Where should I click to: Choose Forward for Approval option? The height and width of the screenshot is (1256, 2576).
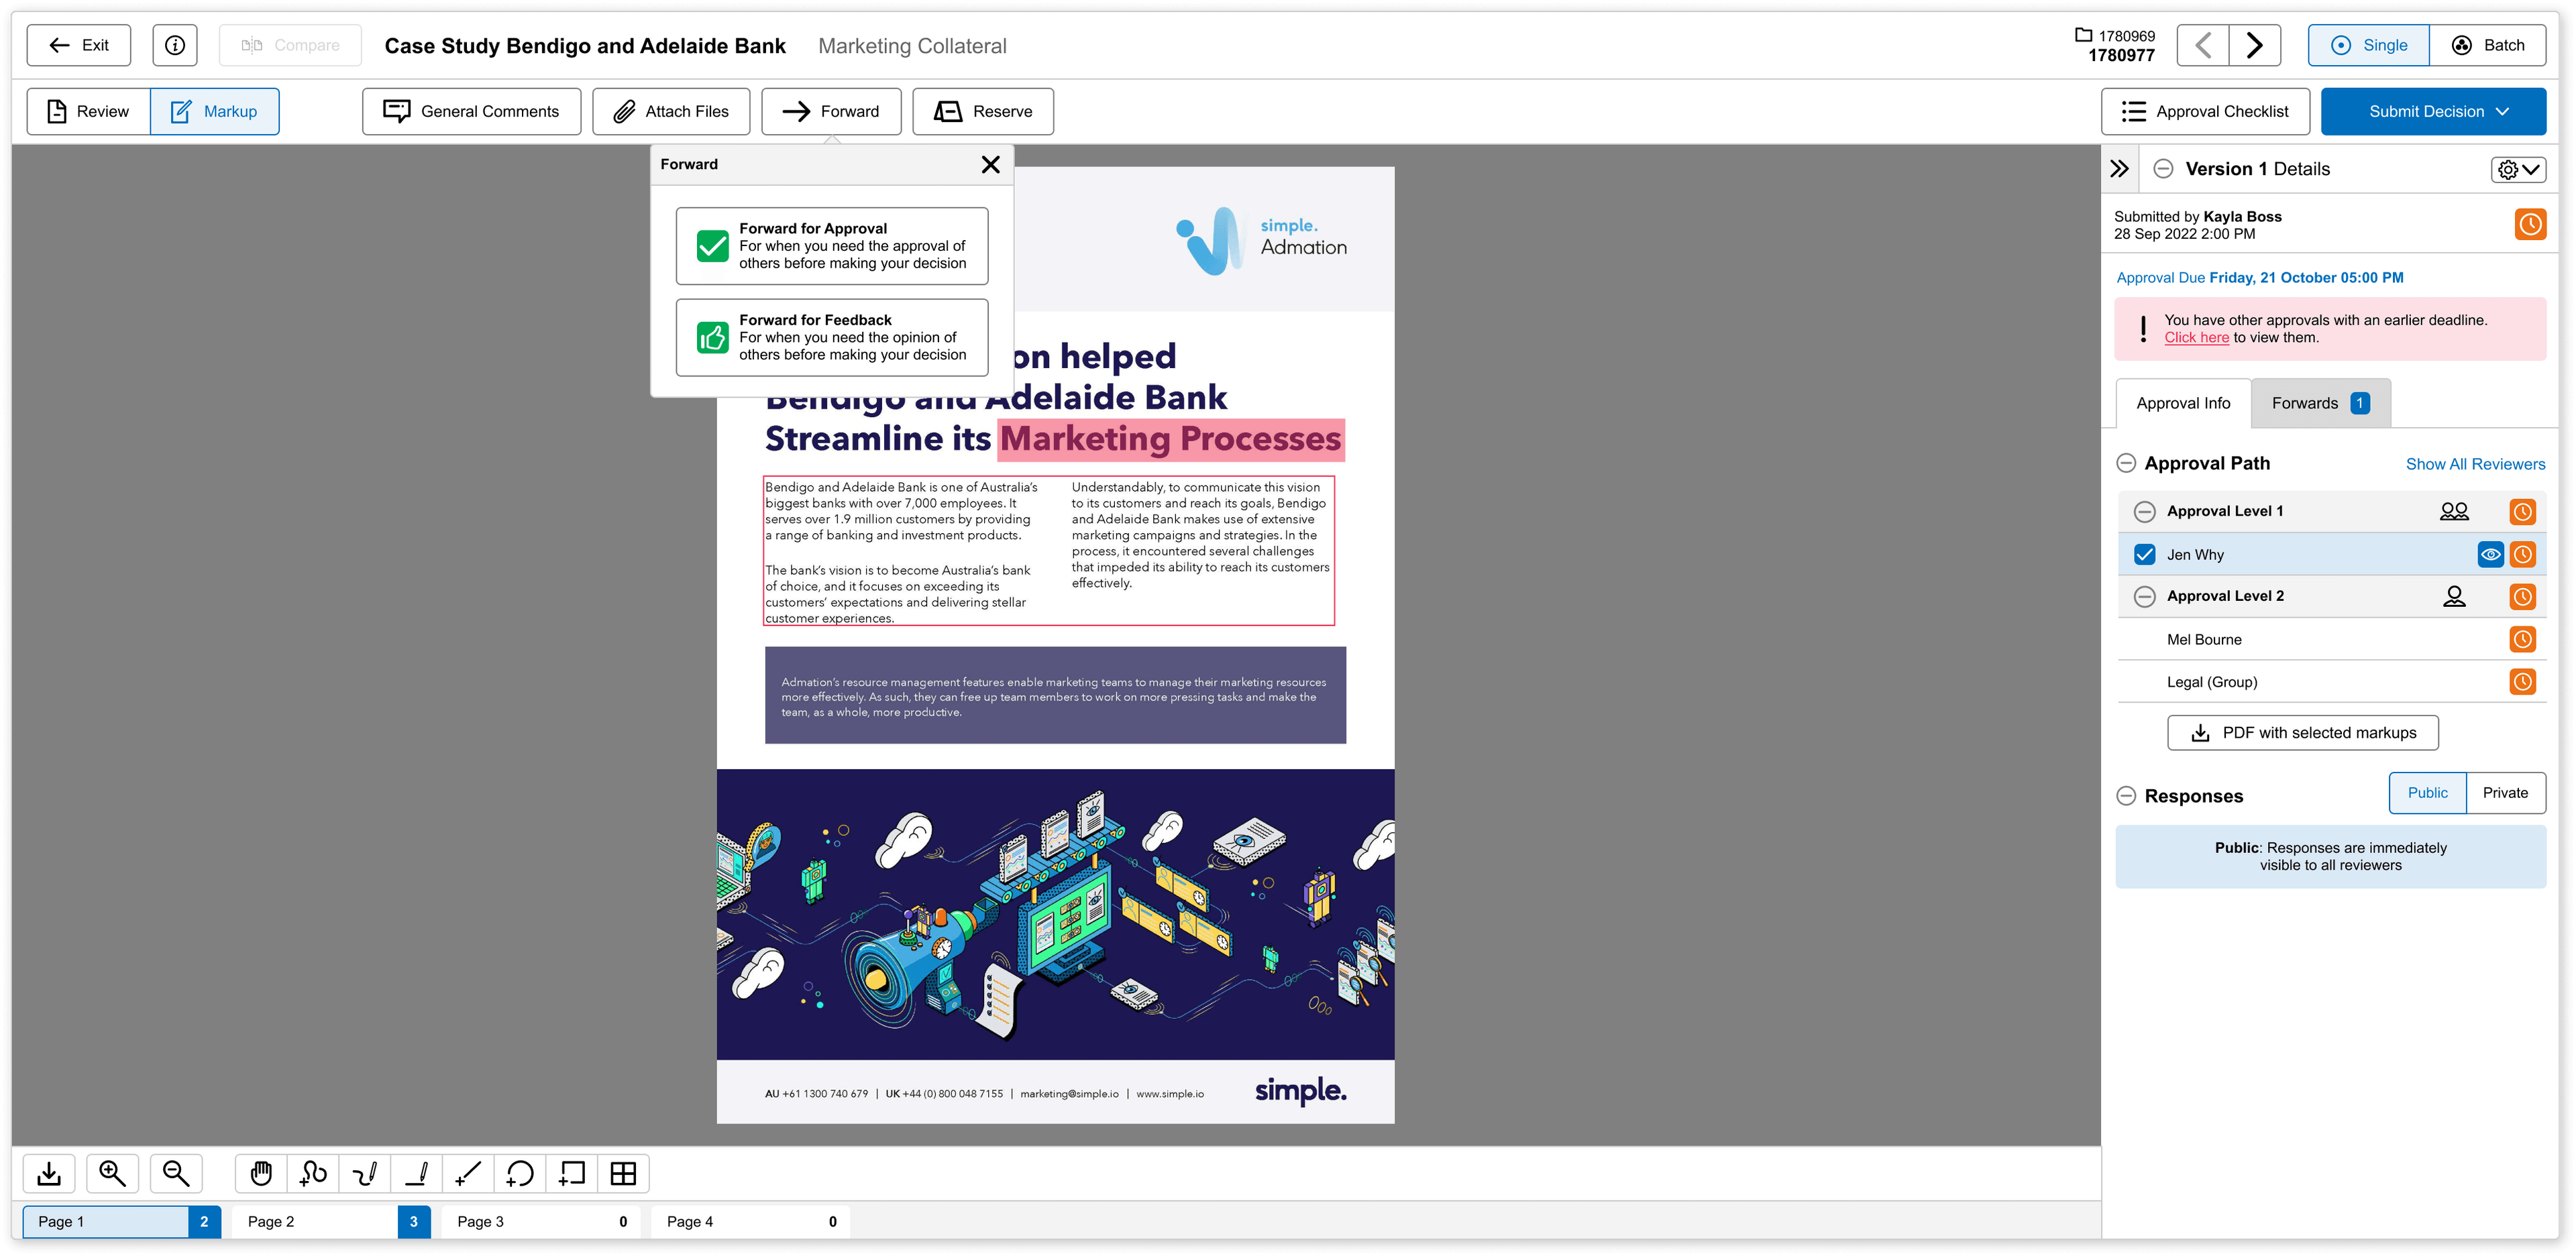coord(832,246)
